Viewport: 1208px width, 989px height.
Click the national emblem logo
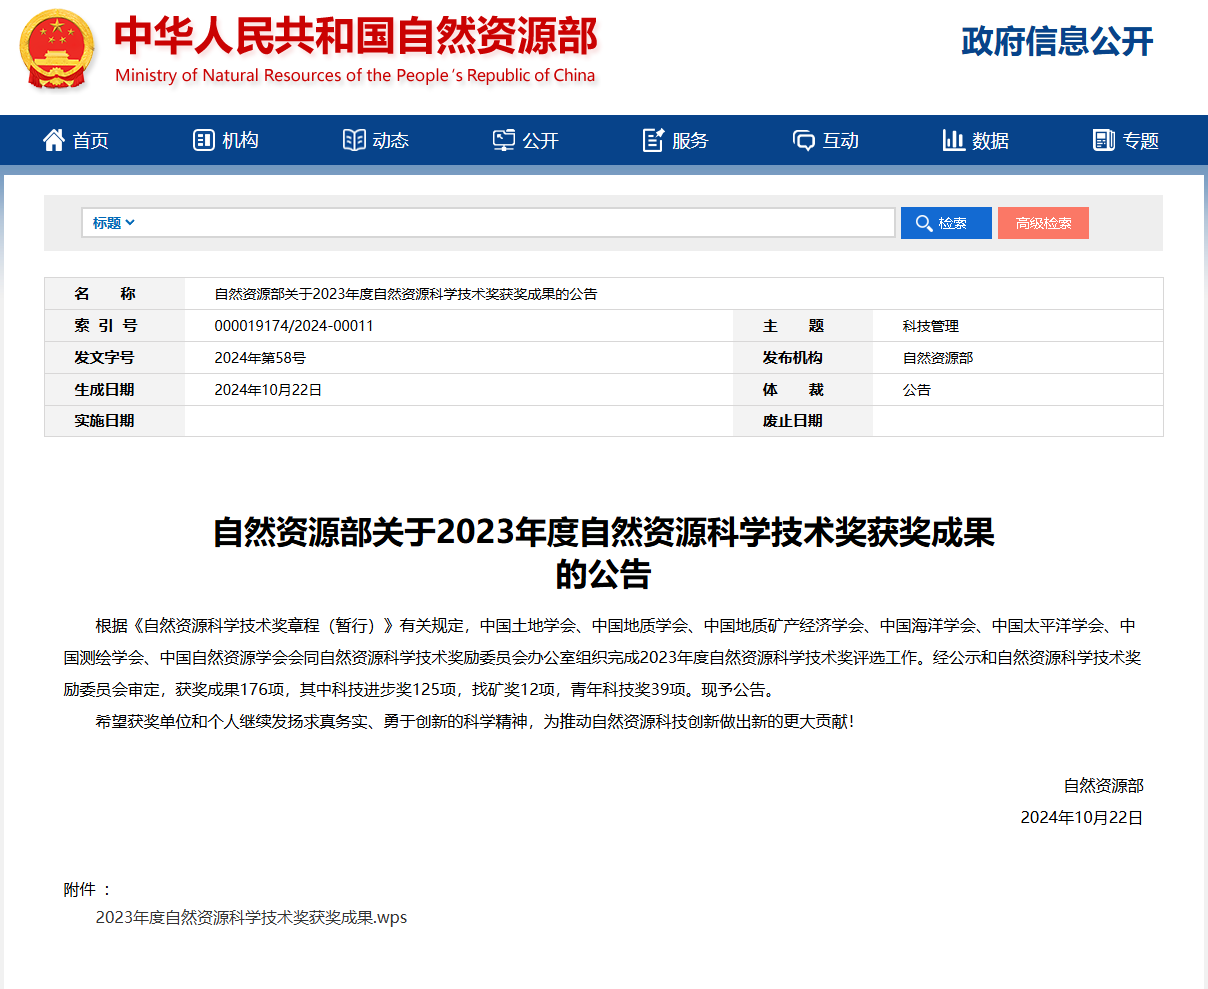(57, 50)
